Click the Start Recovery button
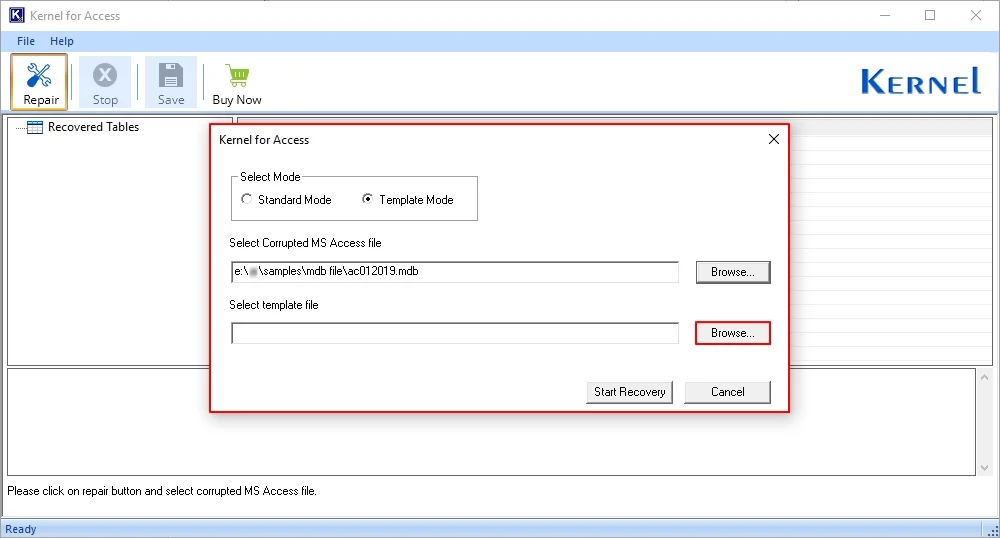The height and width of the screenshot is (538, 1000). 629,392
